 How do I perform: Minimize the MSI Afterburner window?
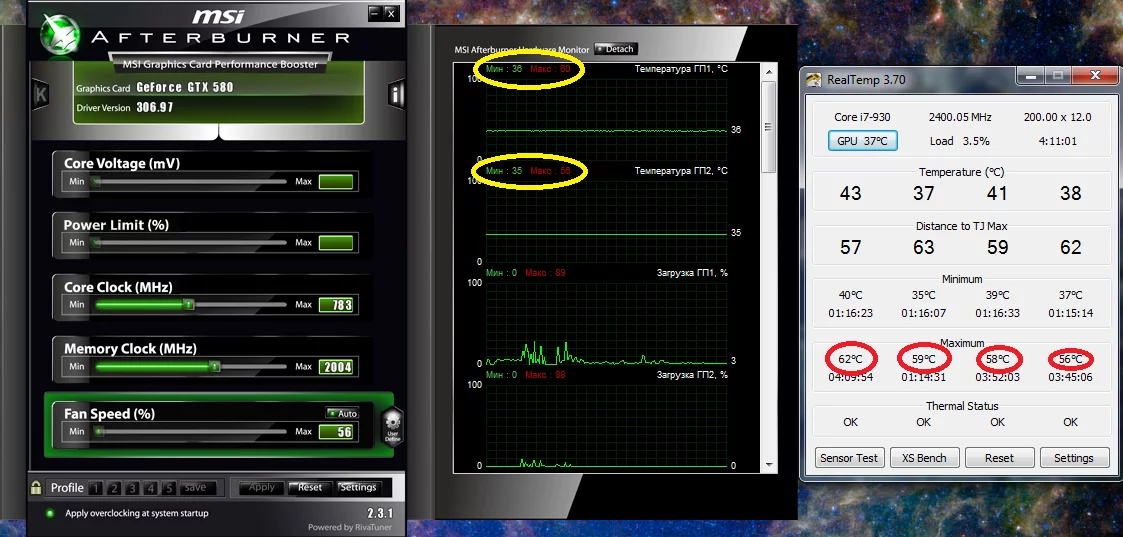click(x=375, y=13)
